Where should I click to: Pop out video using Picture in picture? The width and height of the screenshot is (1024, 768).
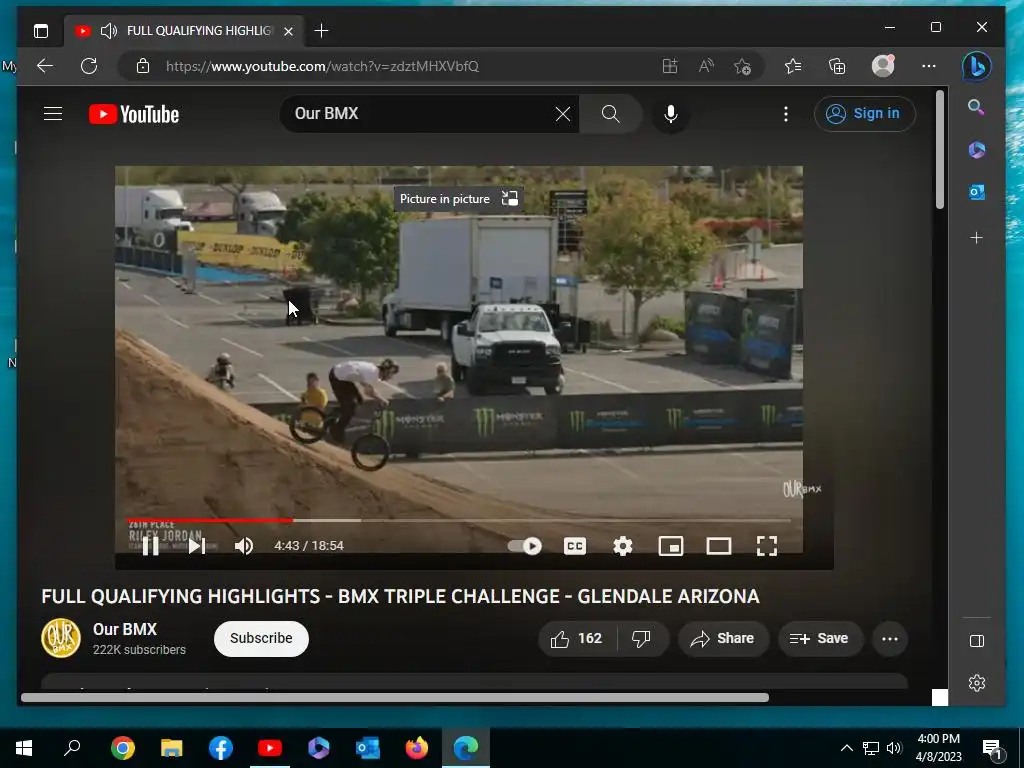(x=457, y=199)
